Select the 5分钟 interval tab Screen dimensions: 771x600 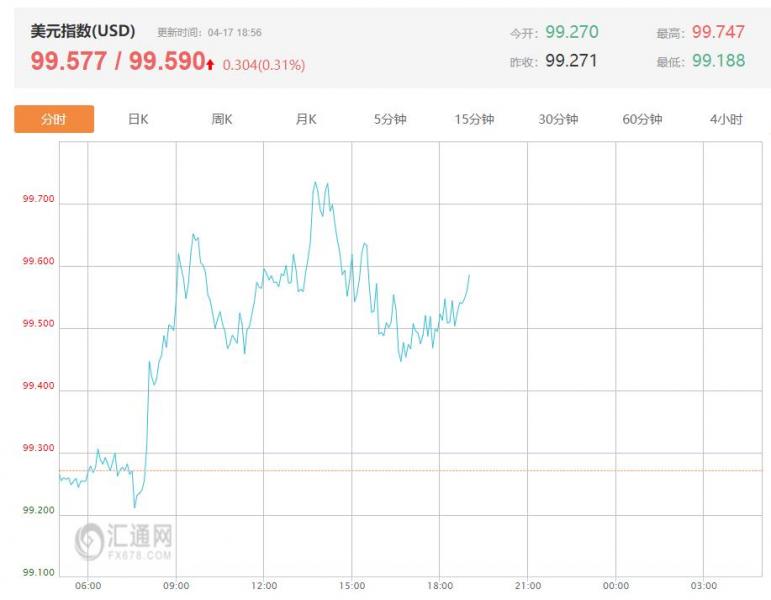coord(390,119)
